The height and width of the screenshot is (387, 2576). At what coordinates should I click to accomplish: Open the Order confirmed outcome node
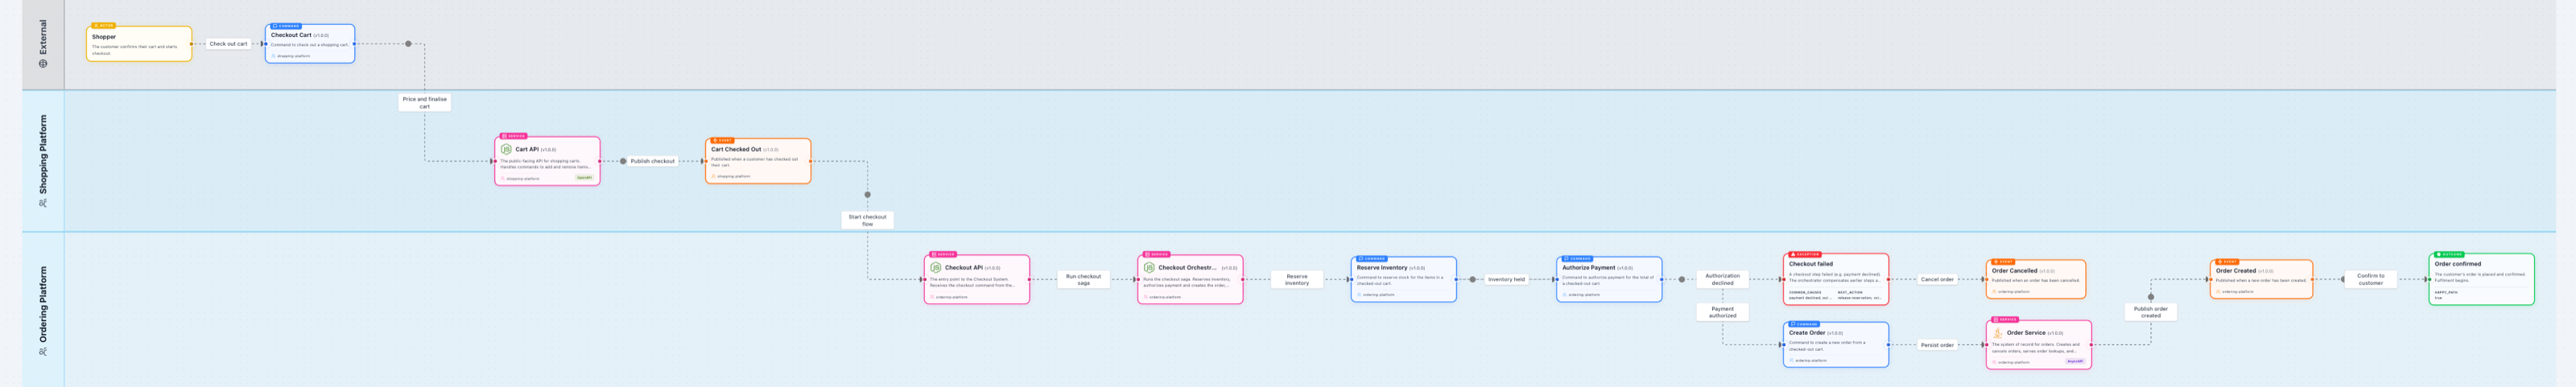point(2481,279)
